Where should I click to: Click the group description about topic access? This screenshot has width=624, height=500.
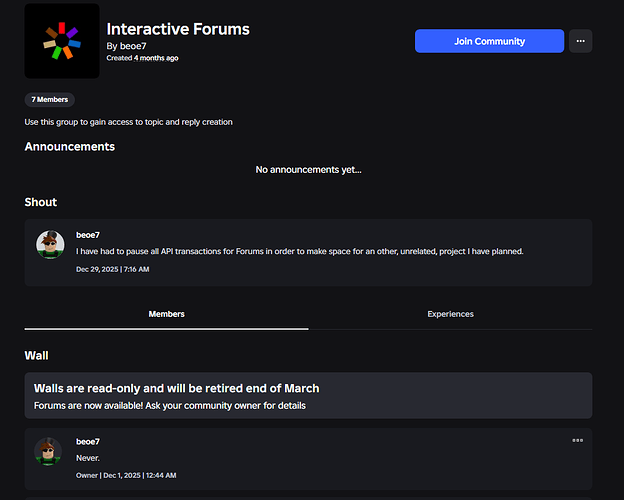coord(128,122)
